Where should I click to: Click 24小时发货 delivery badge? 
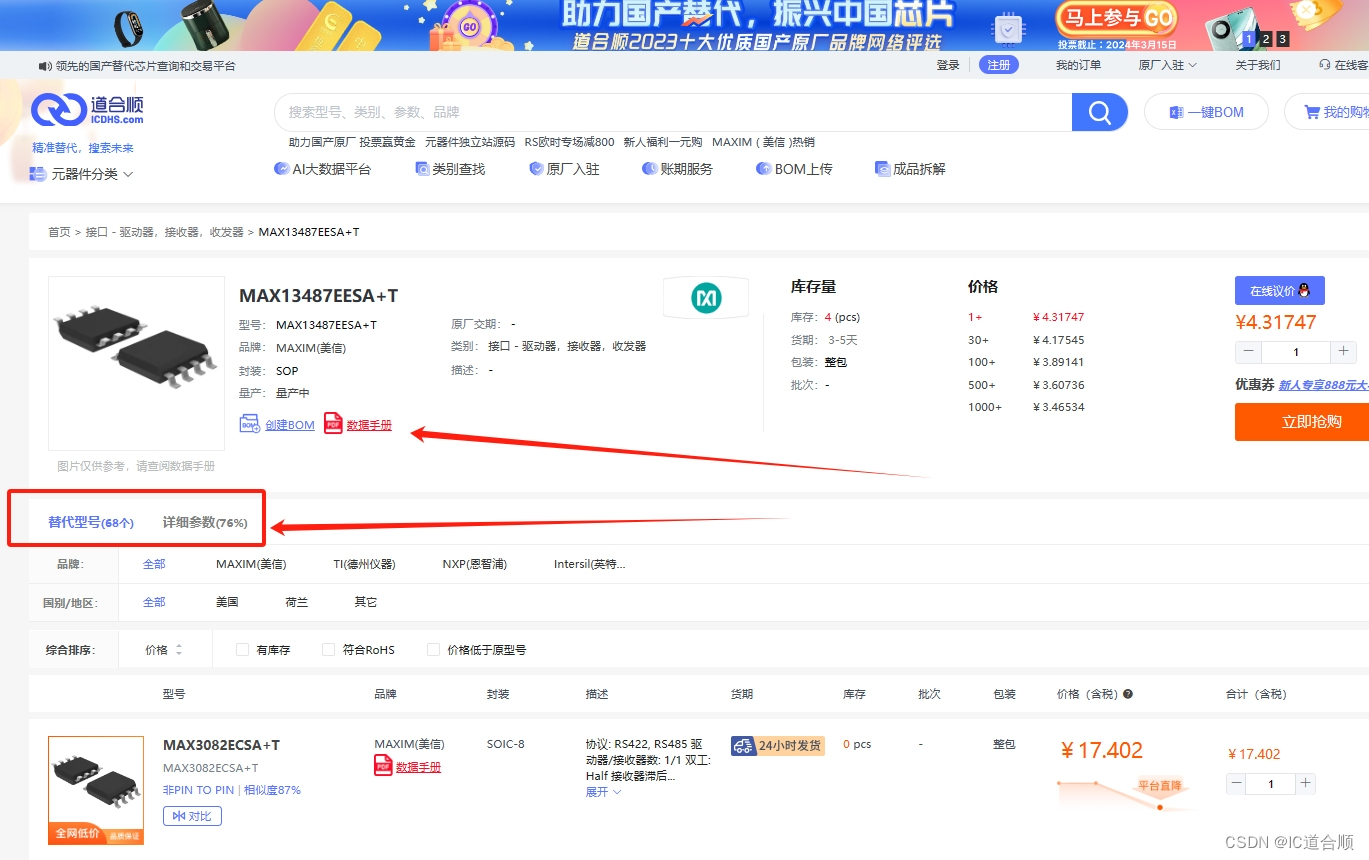pyautogui.click(x=778, y=745)
